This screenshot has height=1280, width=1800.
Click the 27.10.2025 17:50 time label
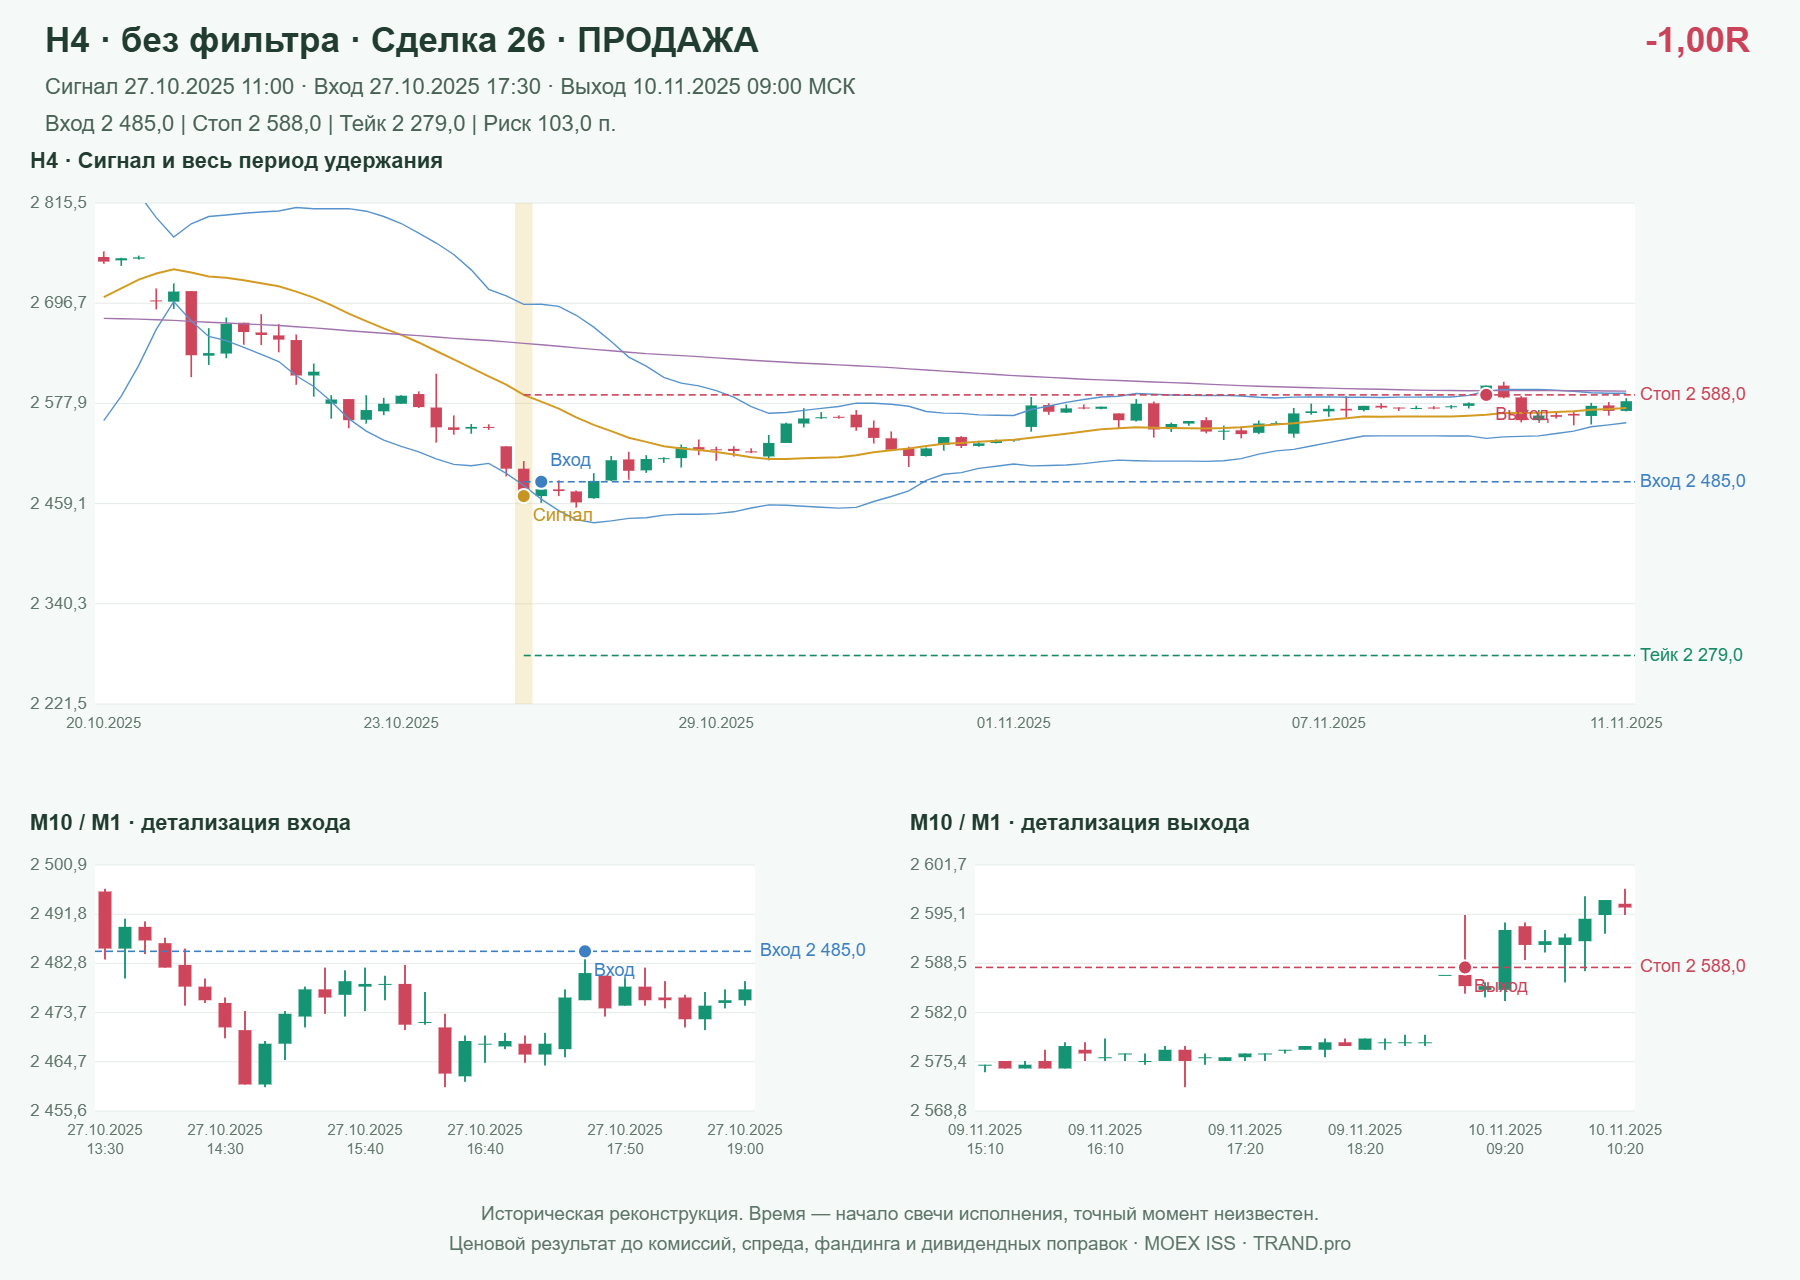(625, 1139)
